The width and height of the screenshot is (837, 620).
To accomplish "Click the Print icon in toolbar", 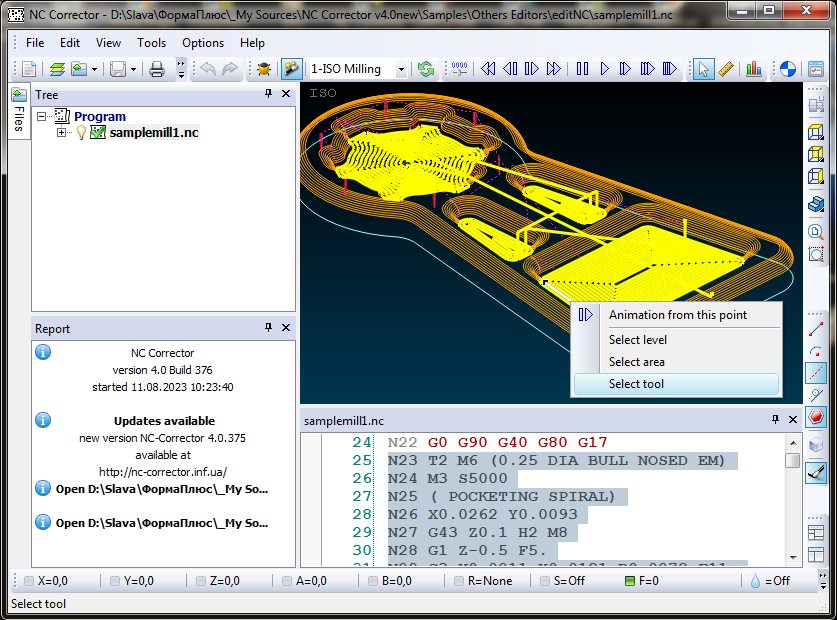I will coord(157,69).
